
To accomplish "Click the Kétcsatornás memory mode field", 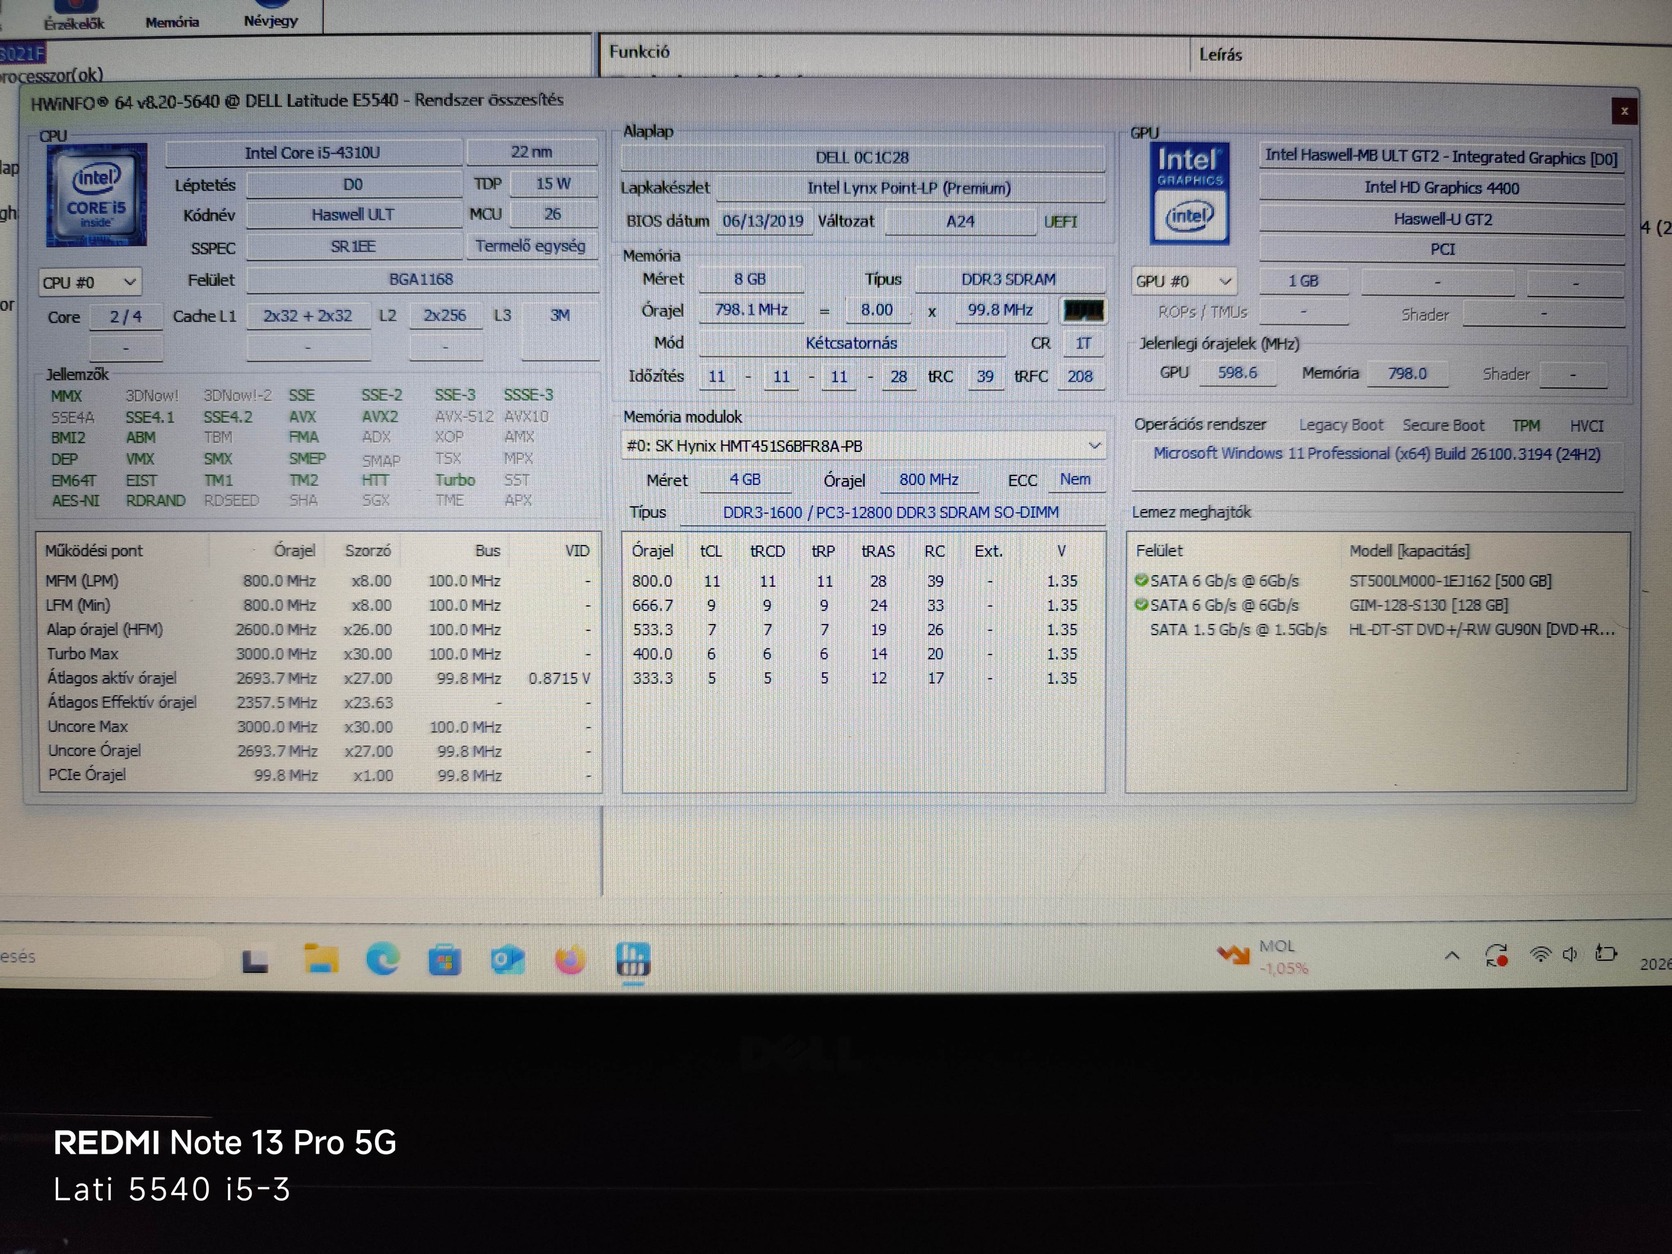I will click(852, 343).
